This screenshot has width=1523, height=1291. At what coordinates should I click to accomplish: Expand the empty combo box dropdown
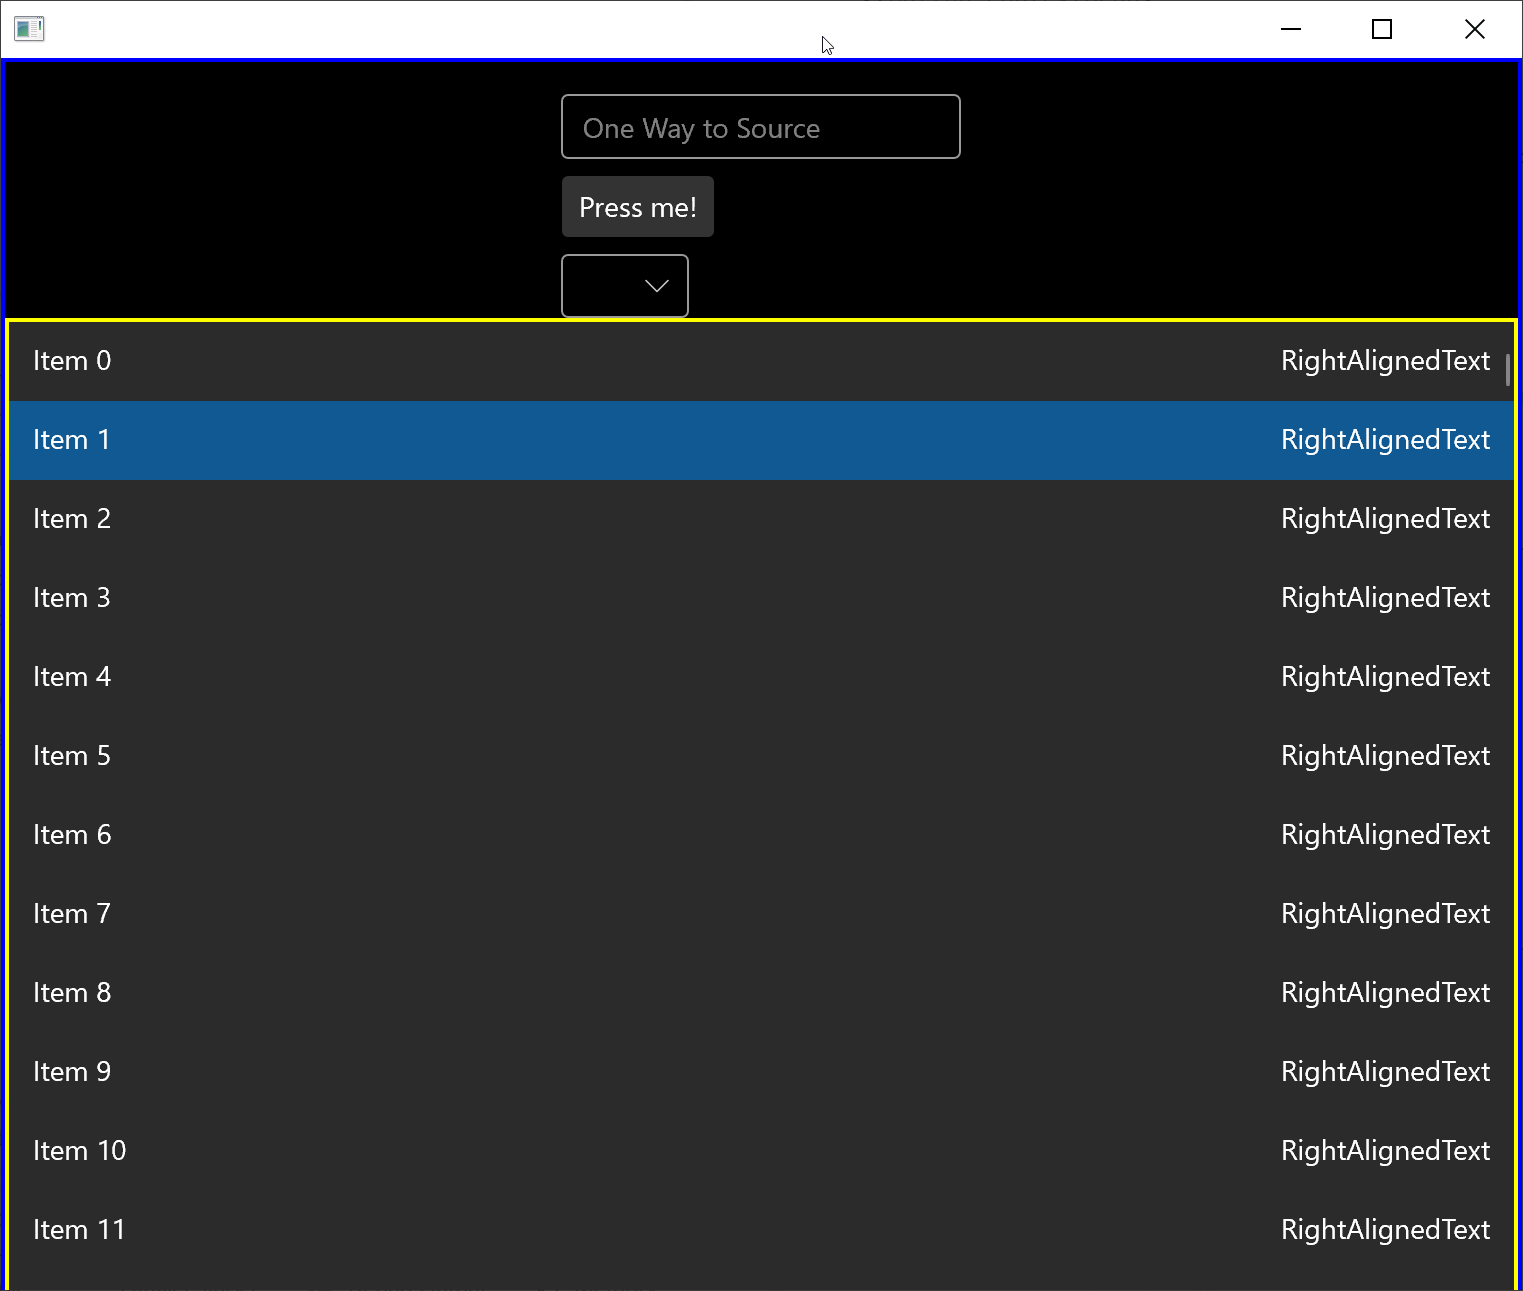coord(624,286)
